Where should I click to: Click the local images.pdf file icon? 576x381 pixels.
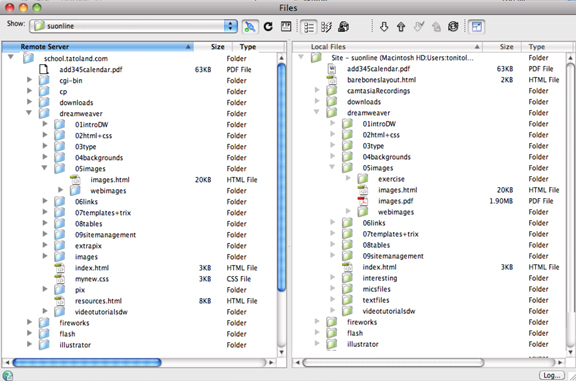click(x=363, y=201)
